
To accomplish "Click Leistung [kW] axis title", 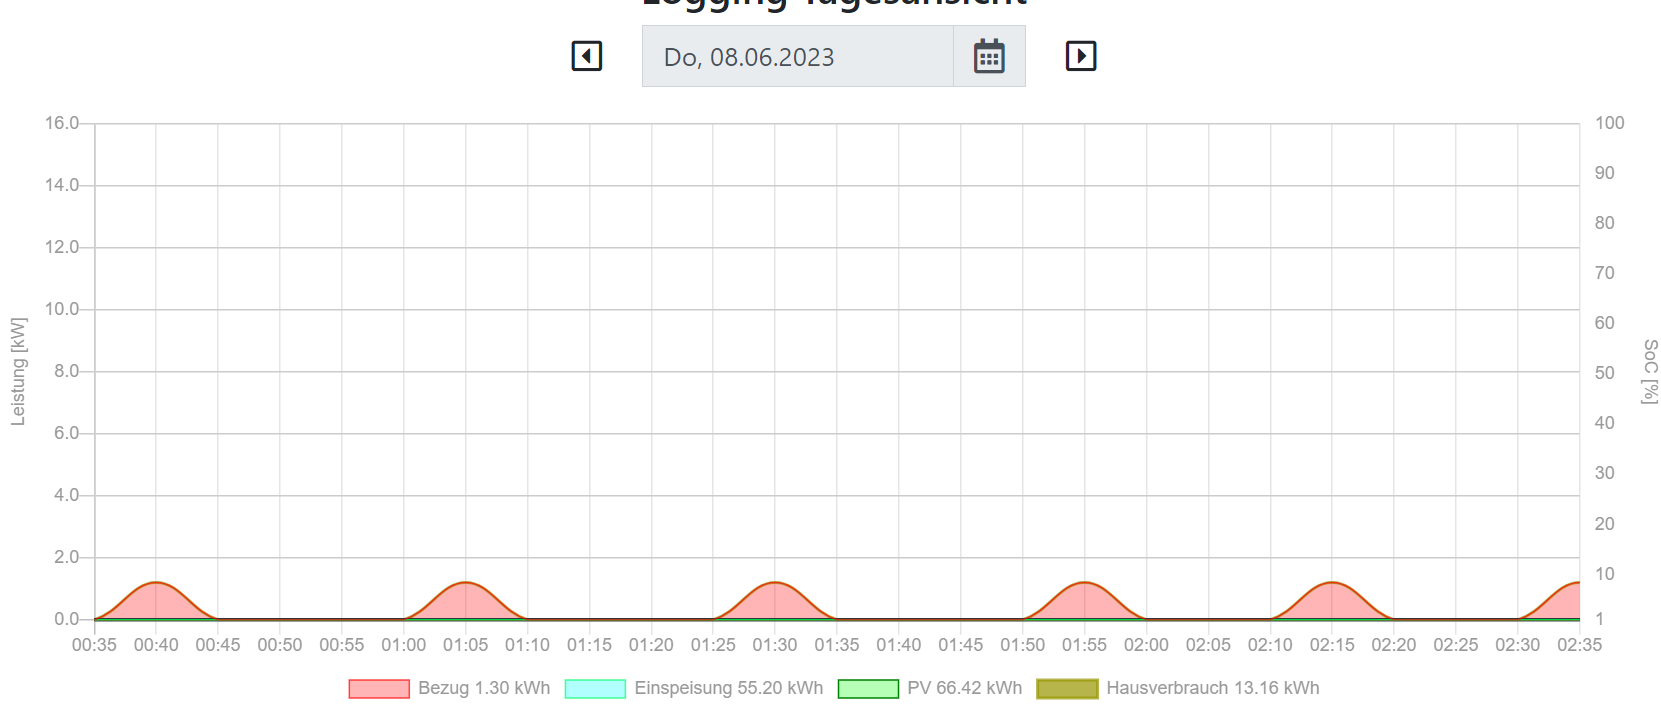I will pos(18,372).
